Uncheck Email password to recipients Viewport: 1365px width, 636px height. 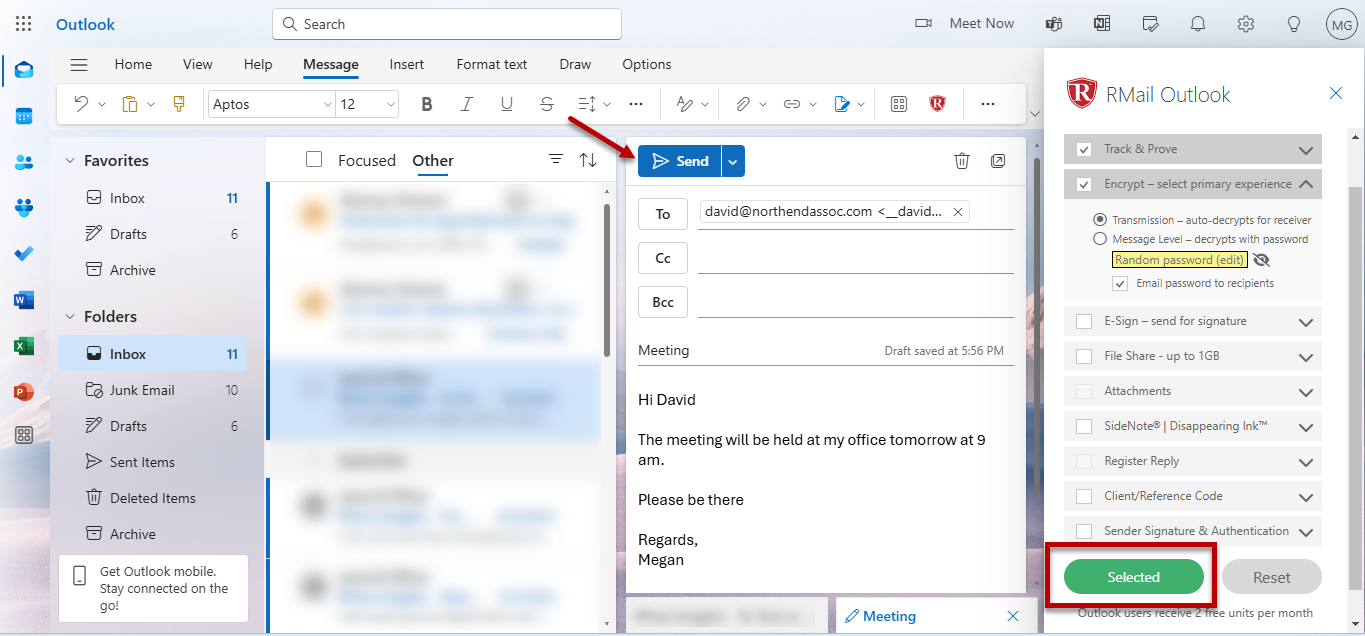coord(1120,284)
